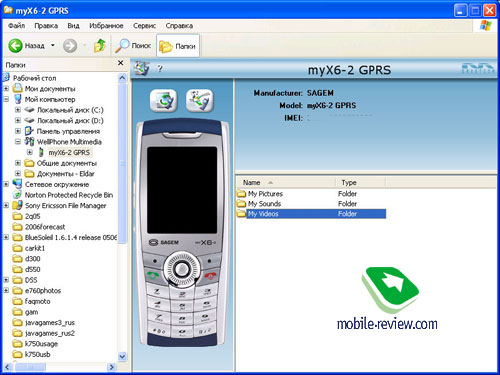Screen dimensions: 500x375
Task: Expand Сетевое окружение tree node
Action: [6, 184]
